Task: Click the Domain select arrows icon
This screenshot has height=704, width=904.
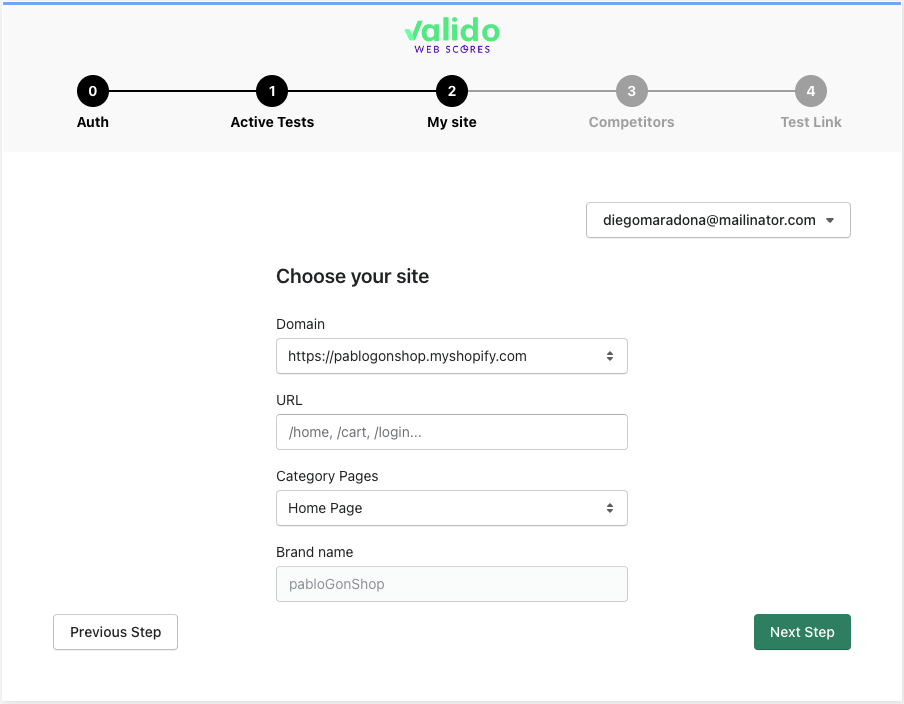Action: 610,356
